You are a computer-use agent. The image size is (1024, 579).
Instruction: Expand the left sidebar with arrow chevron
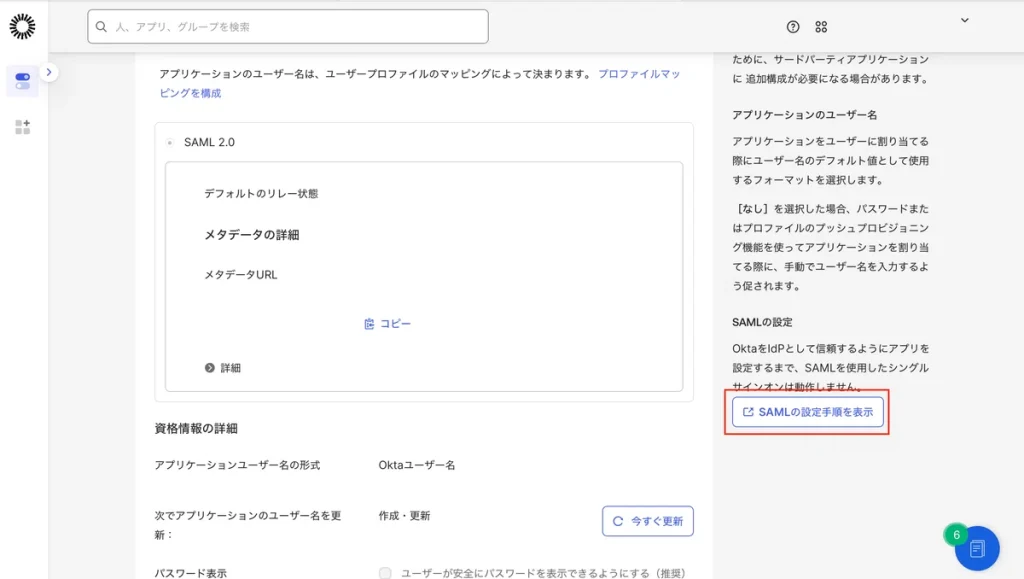click(x=49, y=72)
